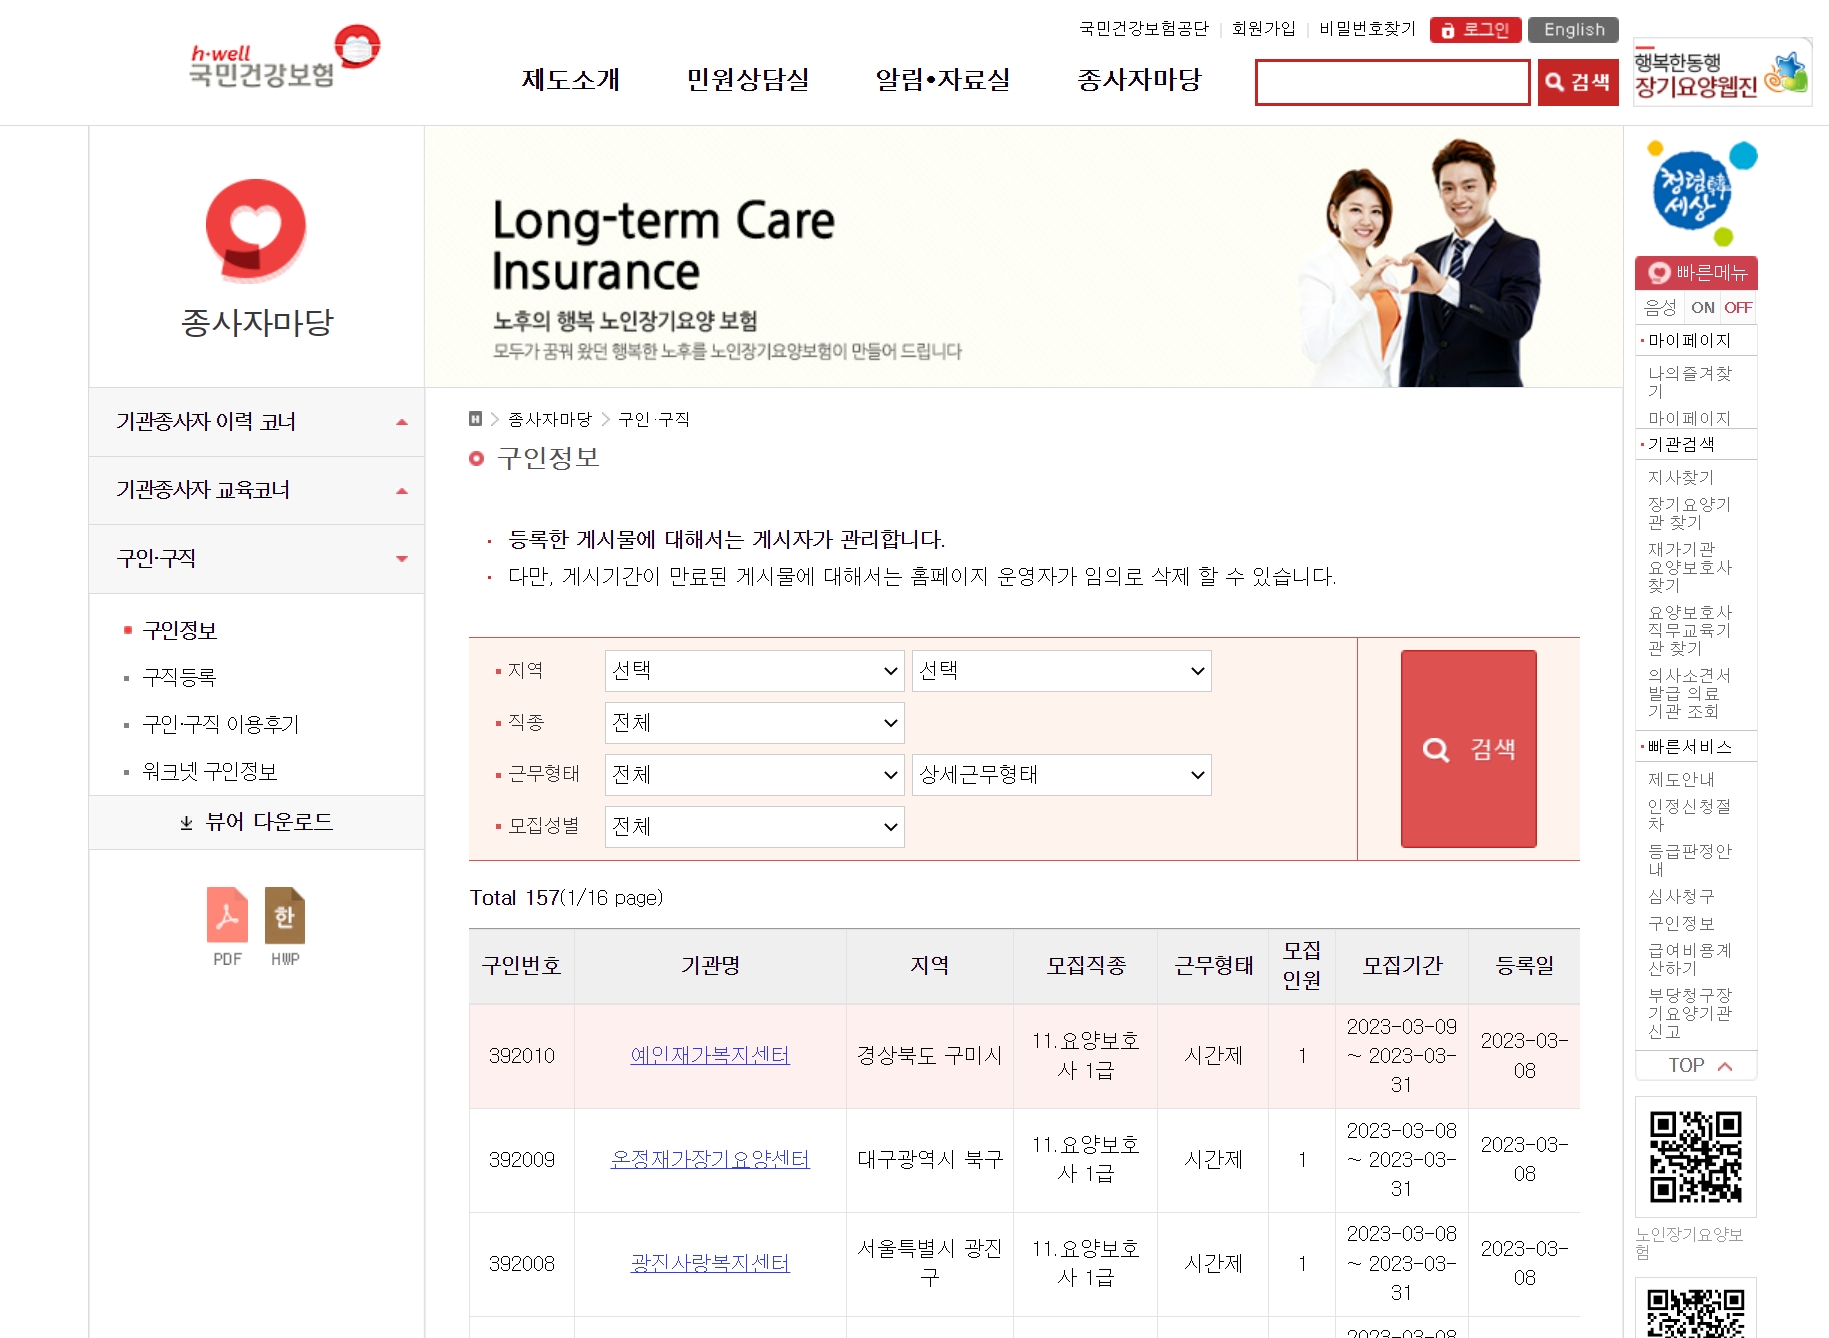Open 광진사랑복지센터 job posting
This screenshot has height=1338, width=1829.
tap(710, 1263)
